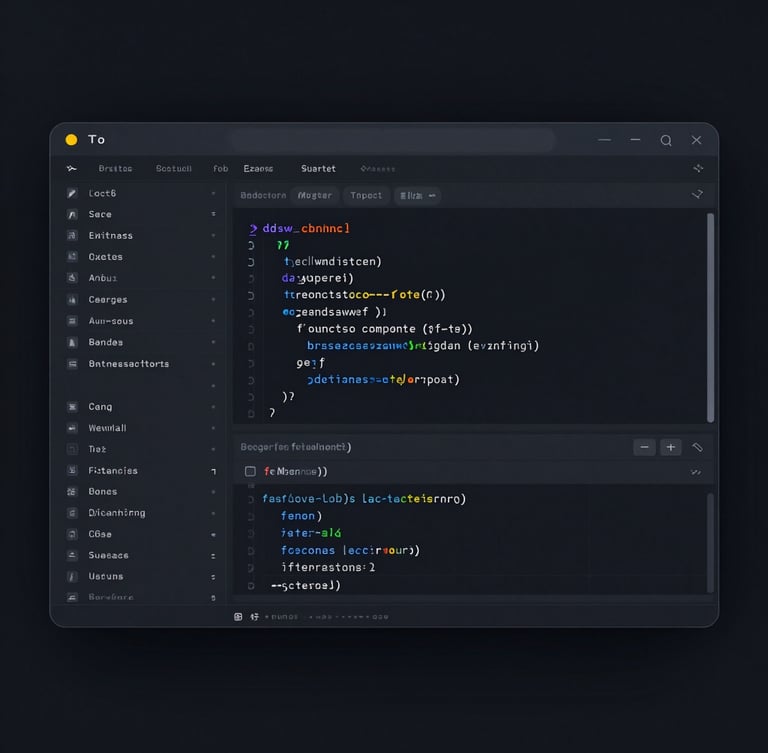Expand the Uacuns row arrow

click(x=213, y=577)
